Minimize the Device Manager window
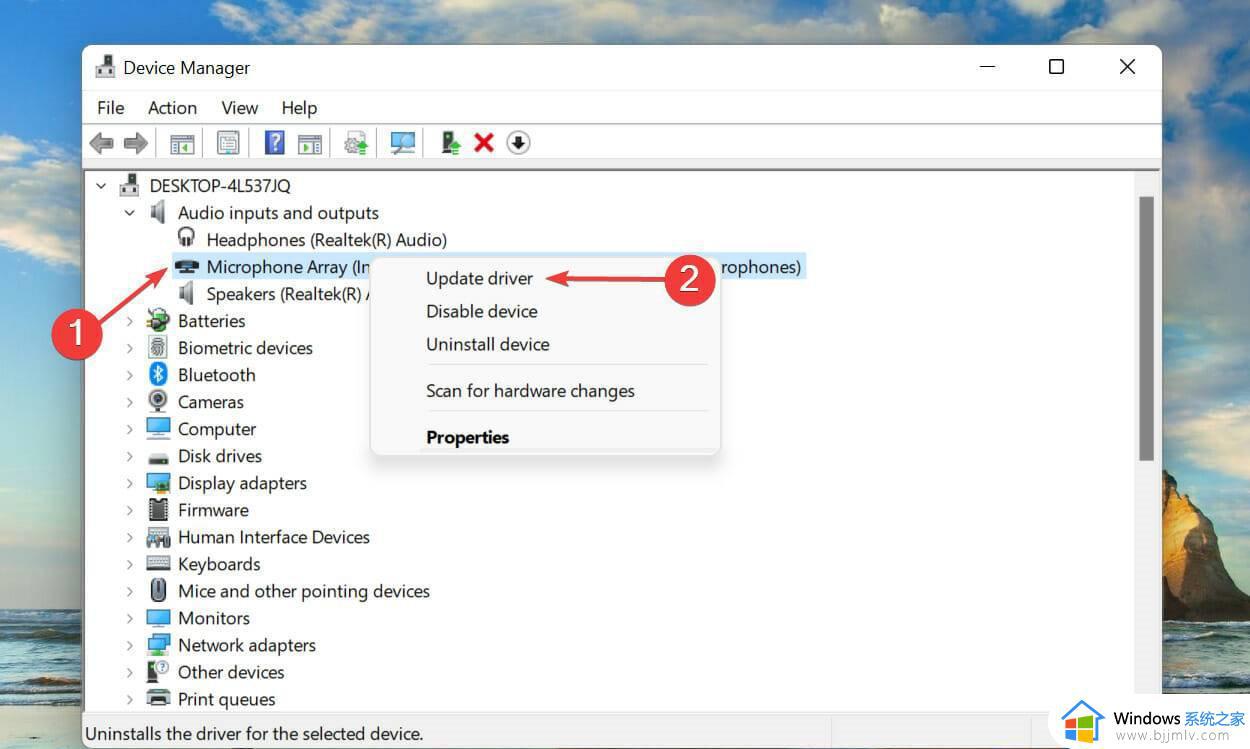The image size is (1250, 749). point(988,67)
